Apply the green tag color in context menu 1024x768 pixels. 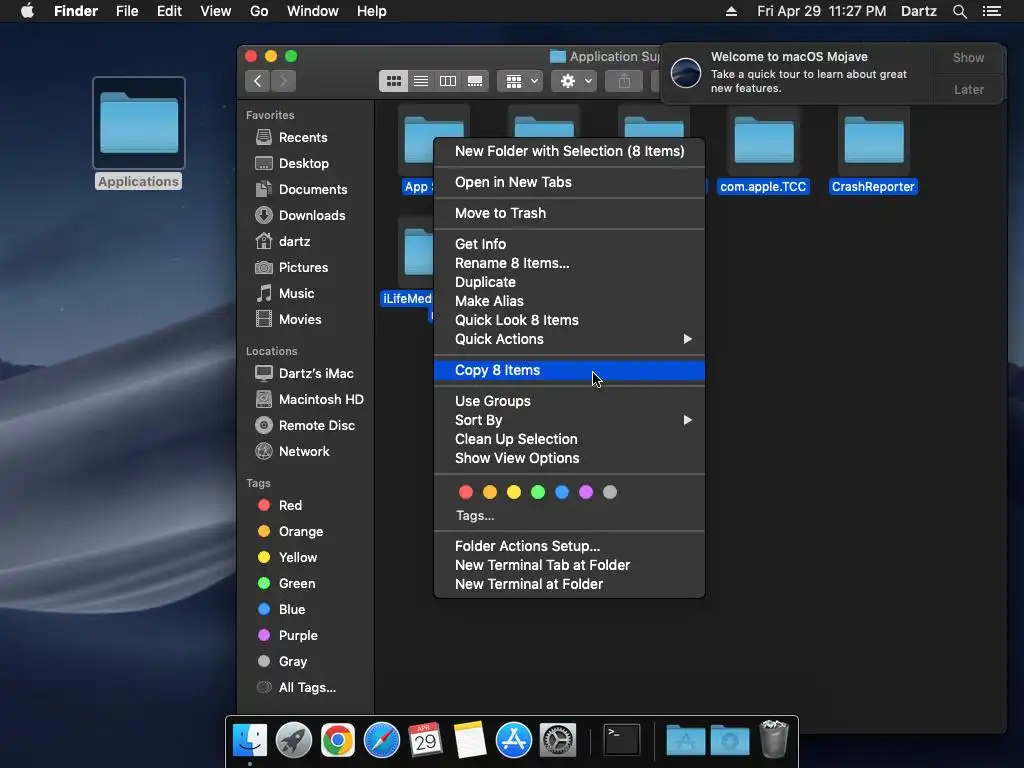point(538,492)
